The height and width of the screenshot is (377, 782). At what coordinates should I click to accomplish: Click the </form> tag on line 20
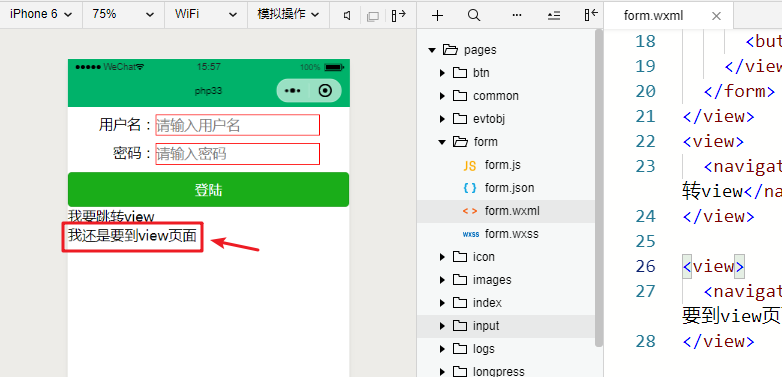739,91
